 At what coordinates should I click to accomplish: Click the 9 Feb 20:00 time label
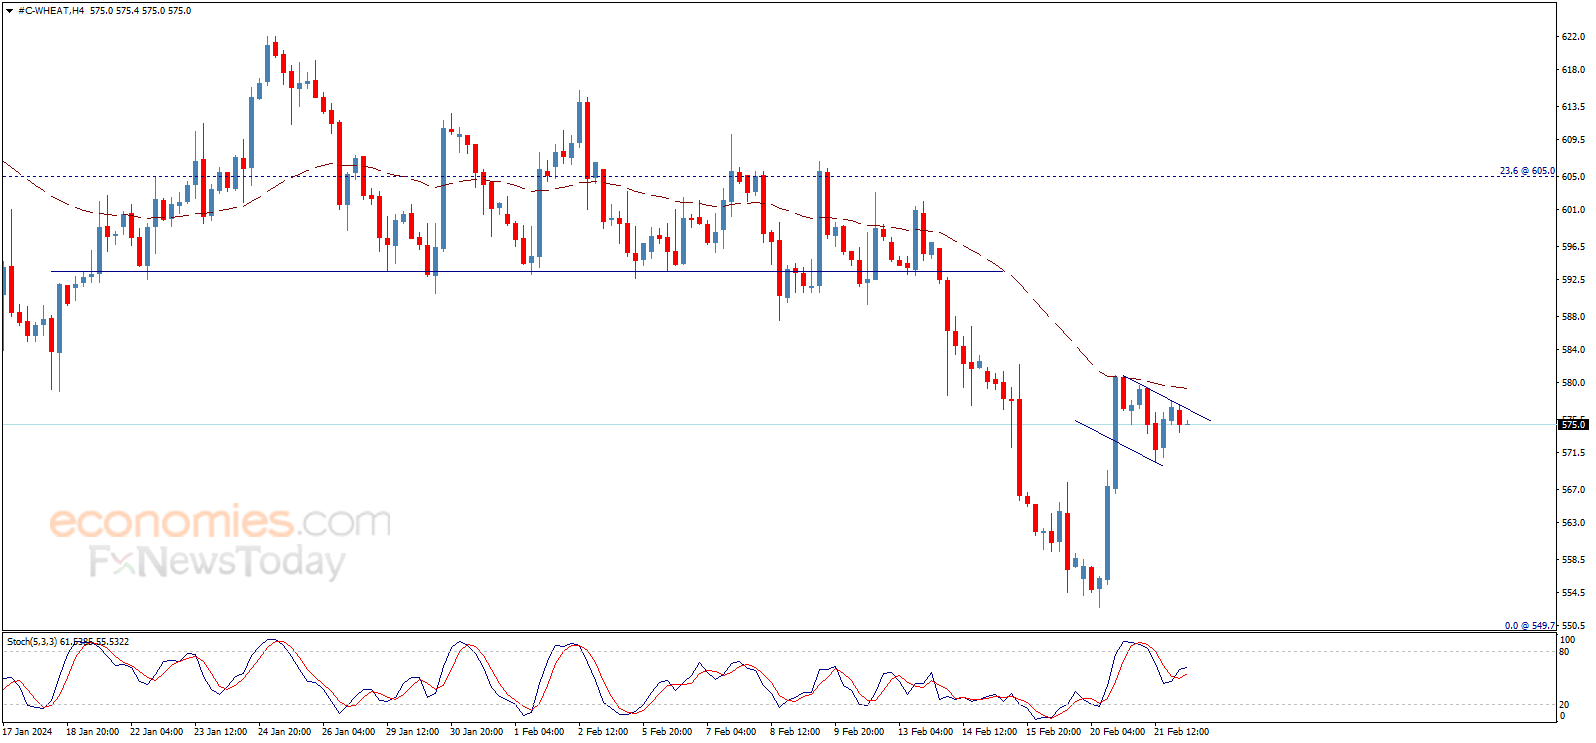tap(859, 732)
